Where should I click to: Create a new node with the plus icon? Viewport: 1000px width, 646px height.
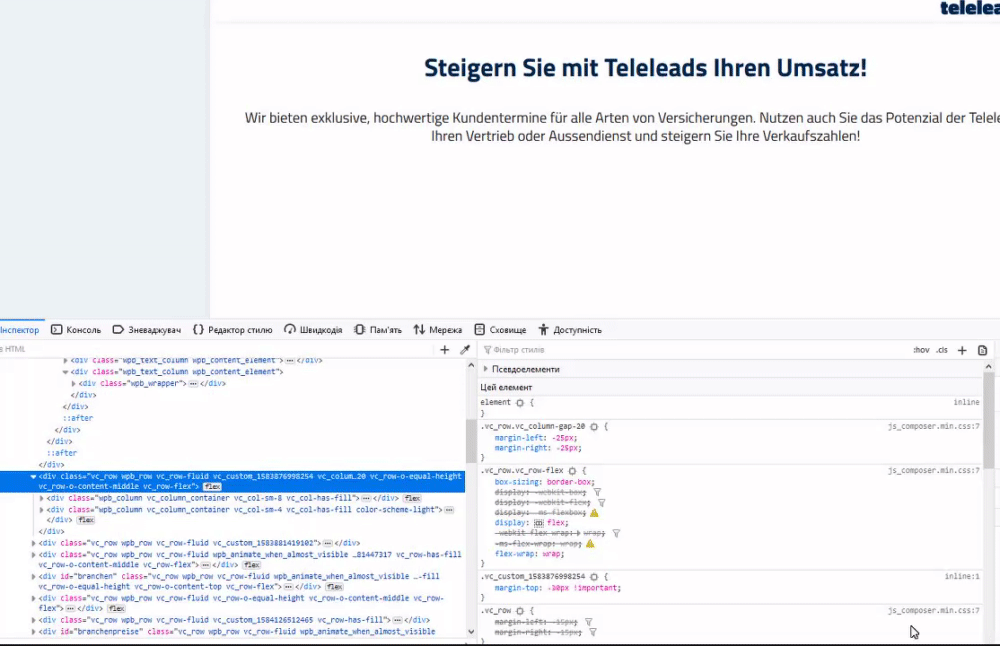pos(445,349)
